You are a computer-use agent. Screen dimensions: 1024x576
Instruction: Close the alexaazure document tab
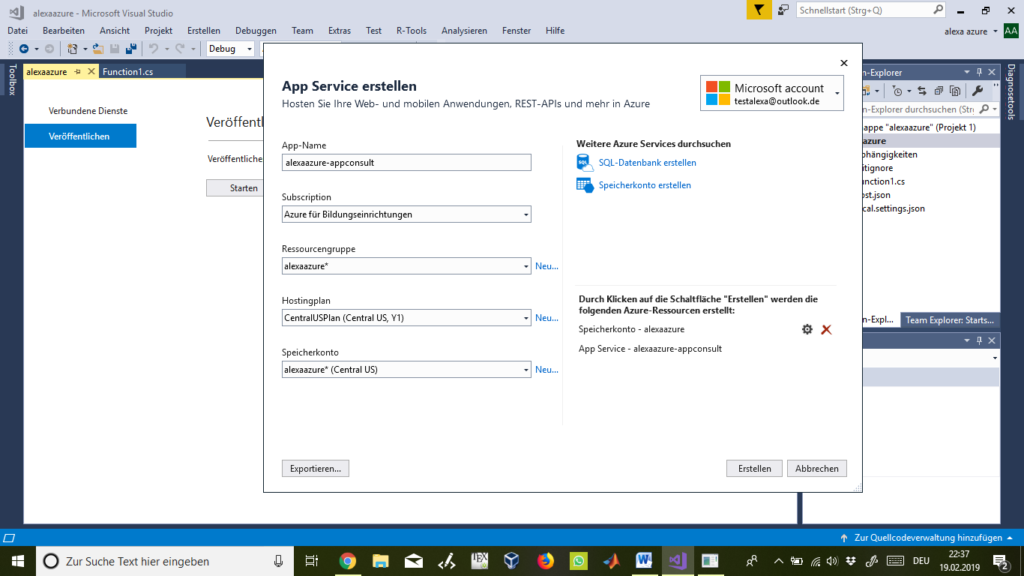click(91, 72)
